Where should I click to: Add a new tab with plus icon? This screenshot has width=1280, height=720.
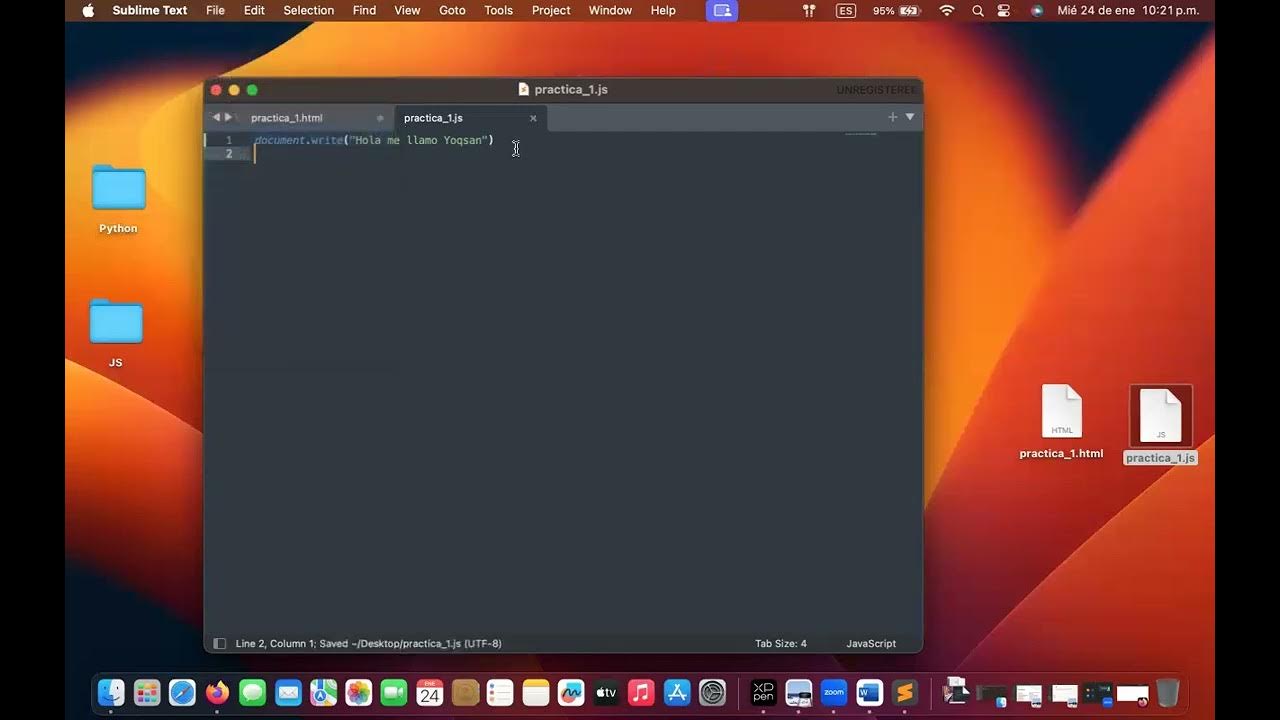pos(893,117)
